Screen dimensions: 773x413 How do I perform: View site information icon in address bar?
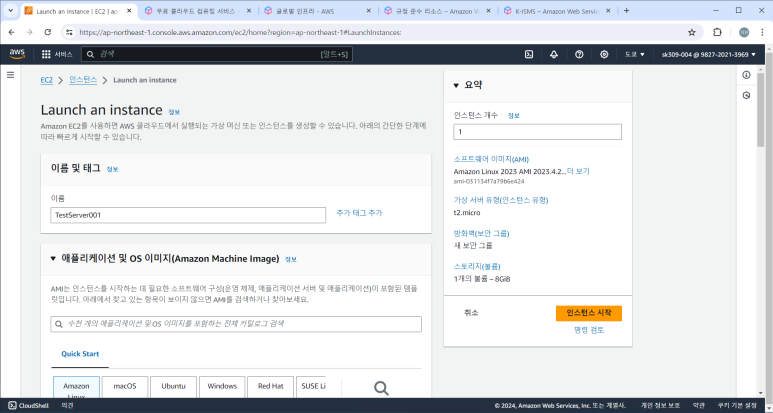point(69,32)
